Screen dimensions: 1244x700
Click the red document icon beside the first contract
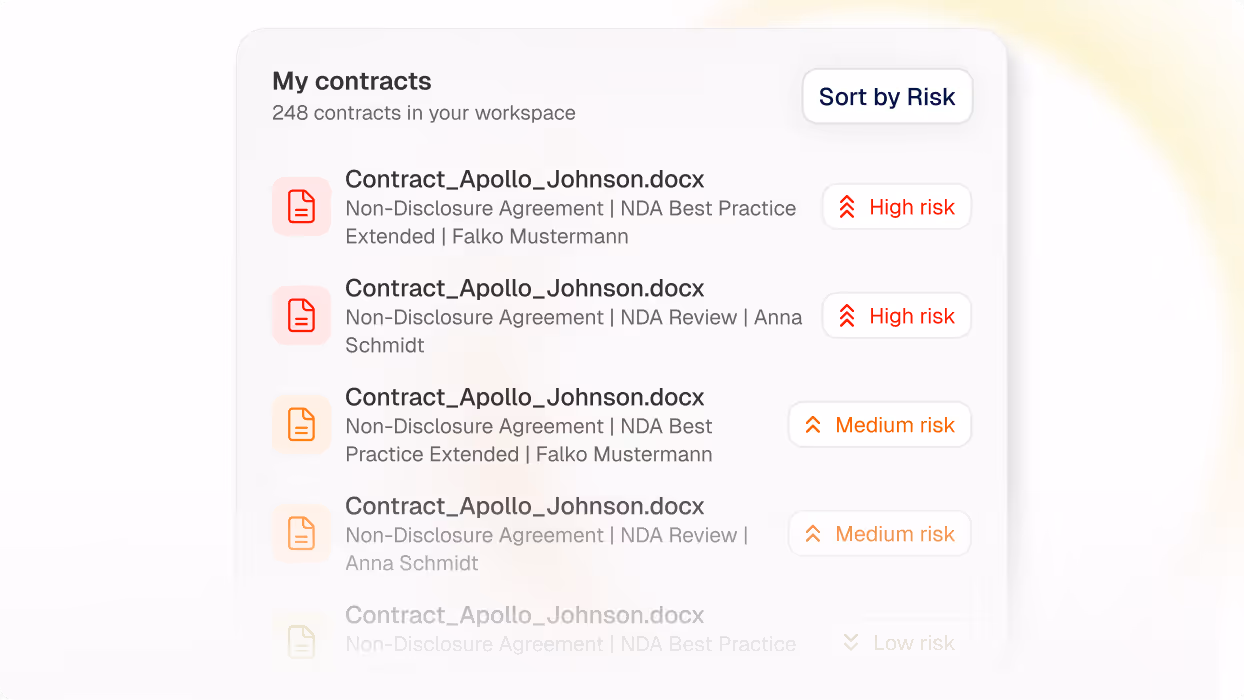point(301,206)
